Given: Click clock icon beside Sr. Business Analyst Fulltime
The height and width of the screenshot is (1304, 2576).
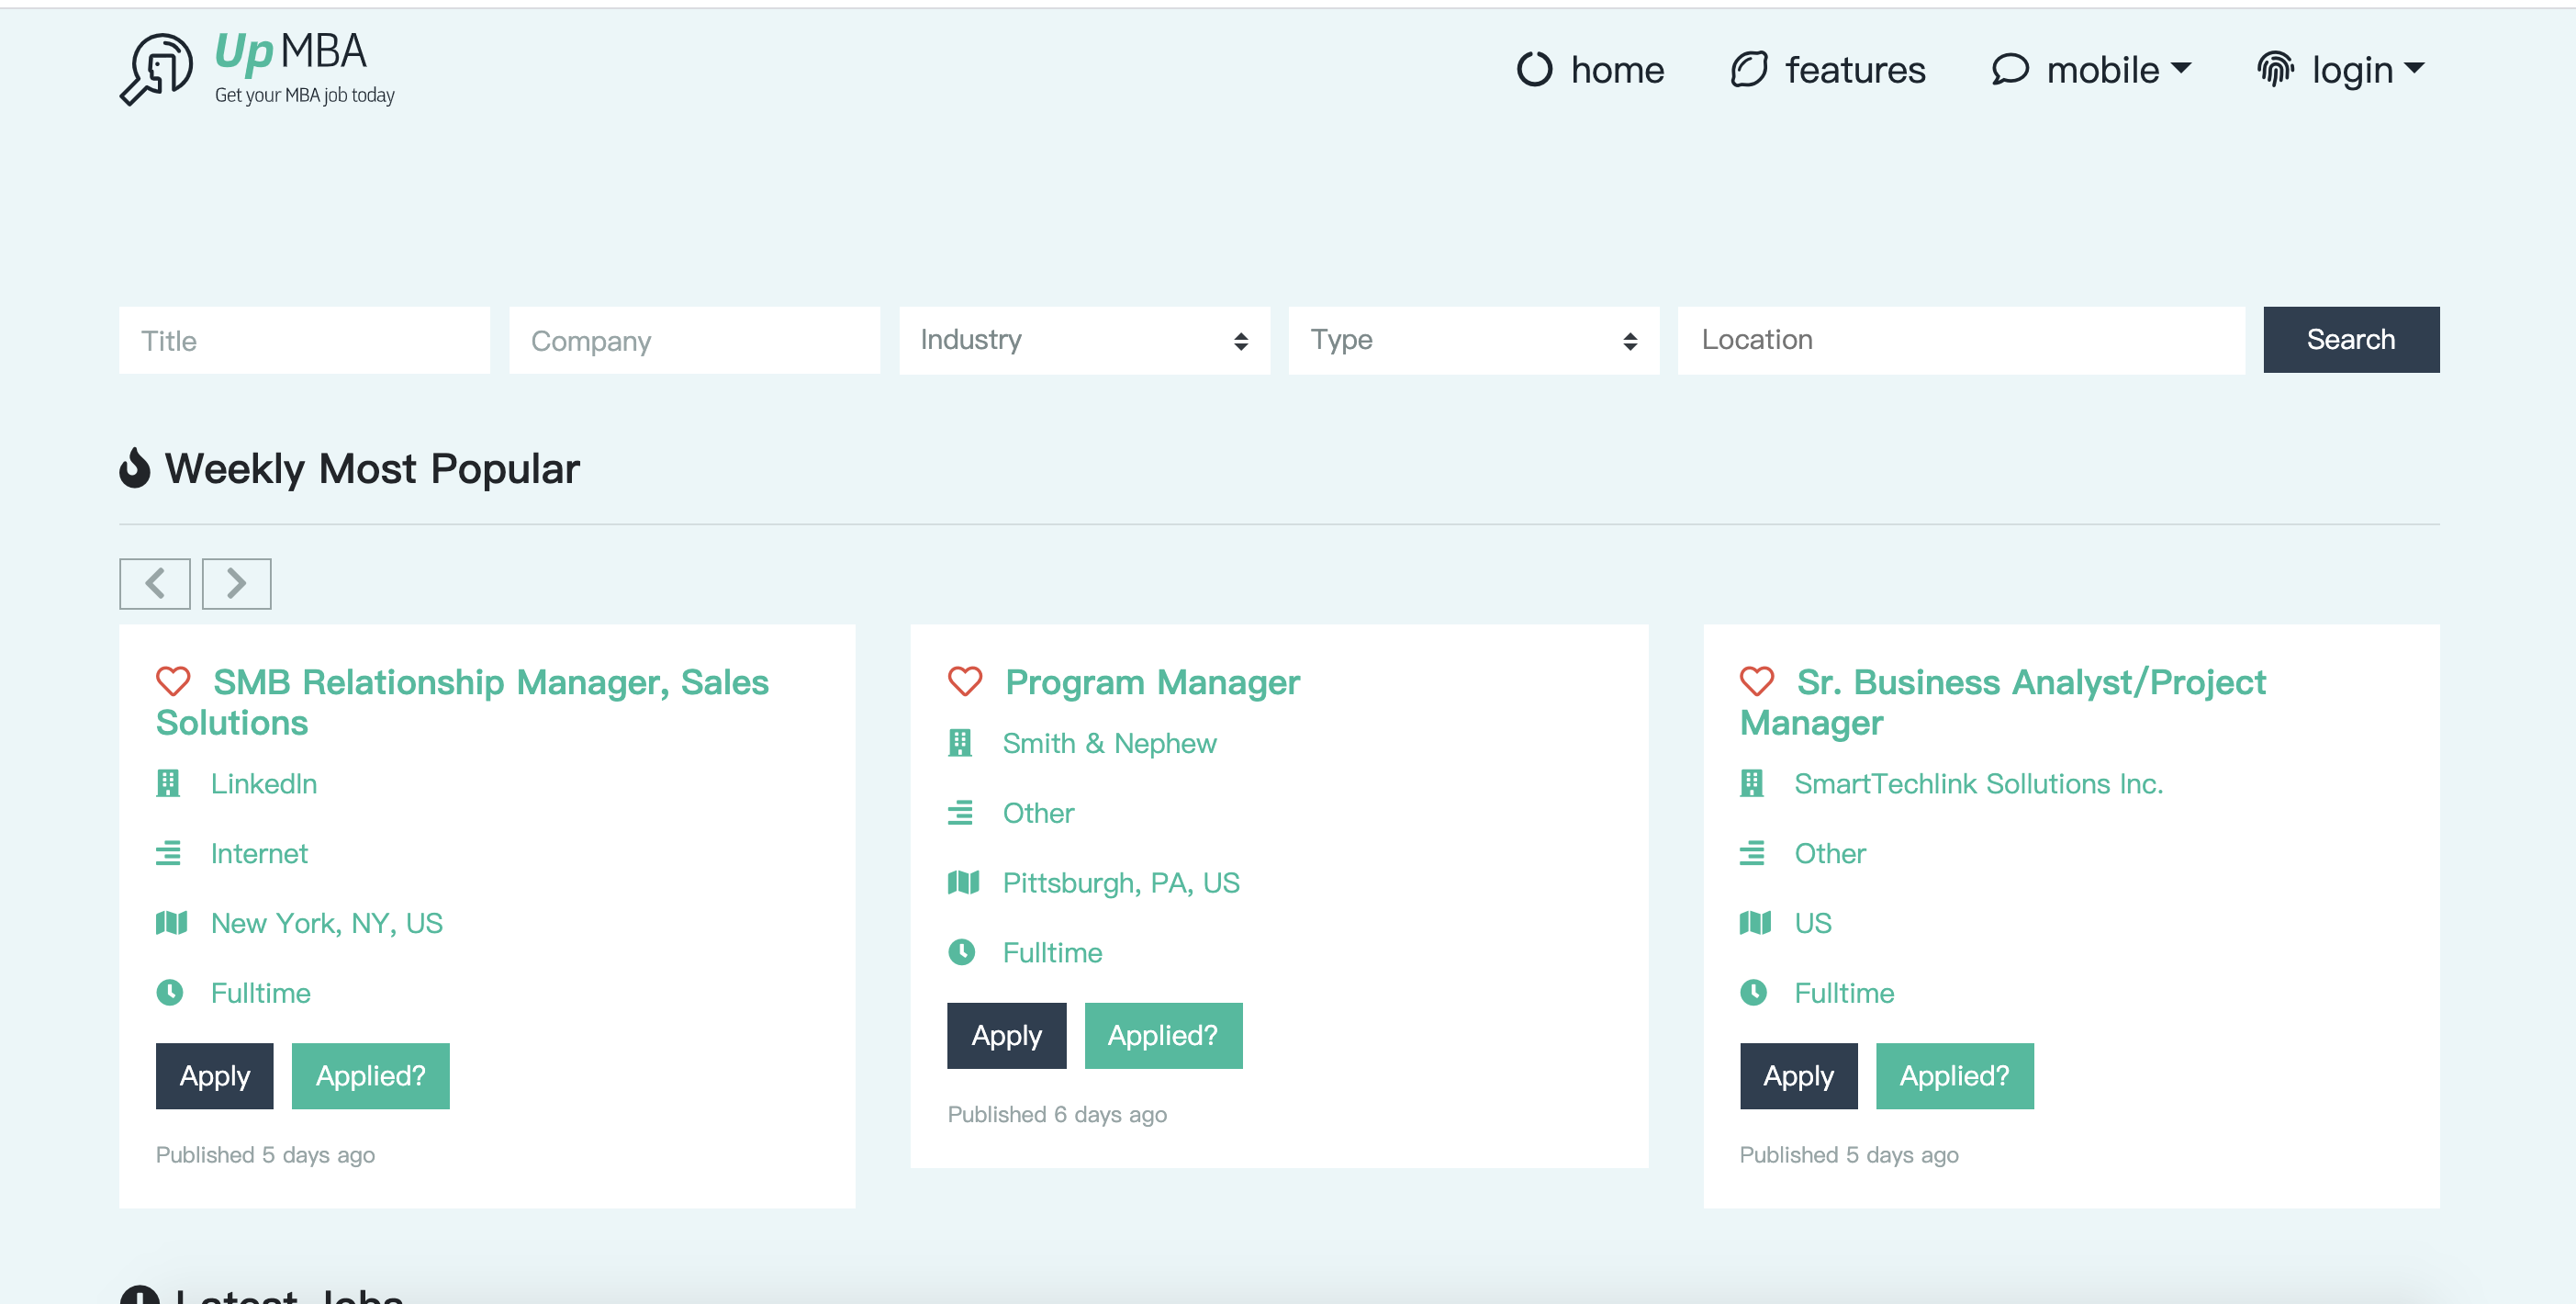Looking at the screenshot, I should (1752, 992).
